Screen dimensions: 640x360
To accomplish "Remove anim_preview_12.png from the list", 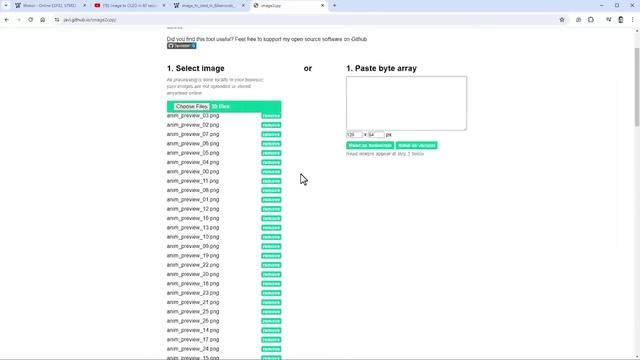I will [271, 209].
